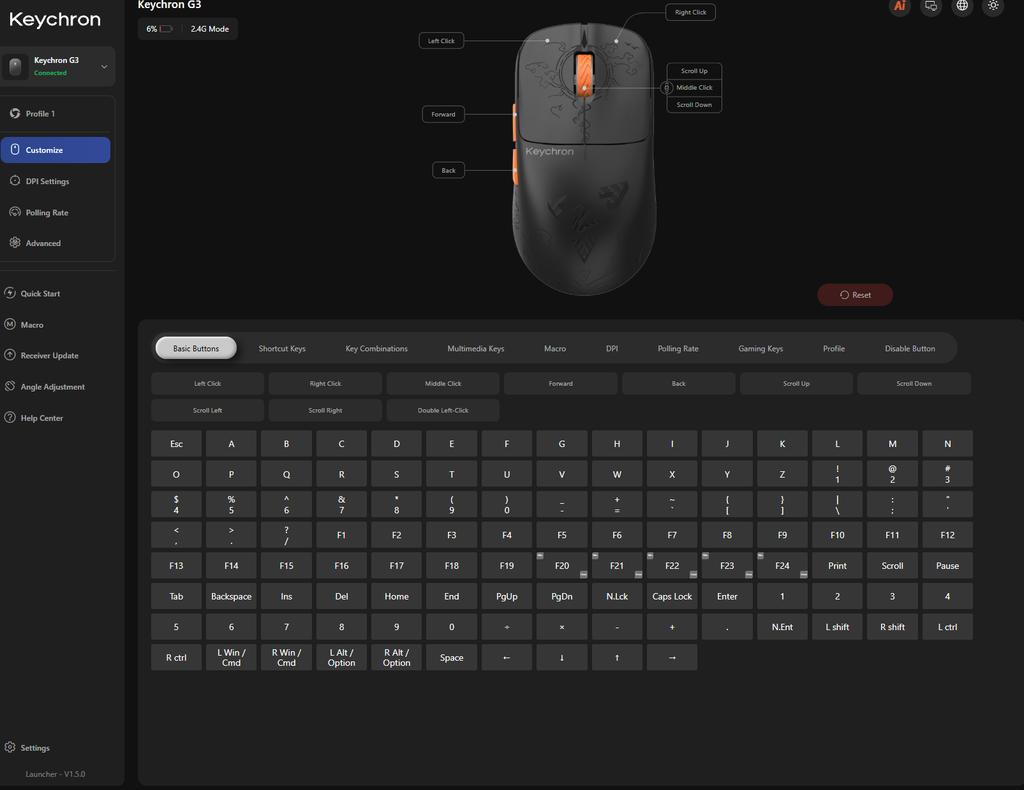
Task: Switch to the Multimedia Keys tab
Action: (x=475, y=349)
